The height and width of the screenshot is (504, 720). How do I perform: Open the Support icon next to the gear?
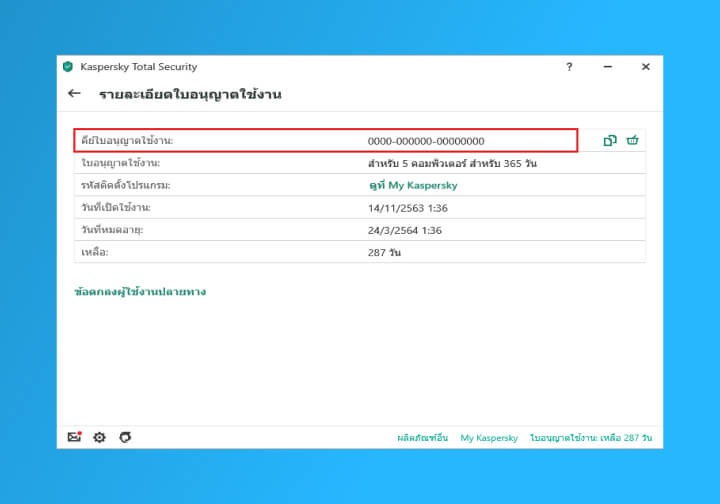click(x=125, y=437)
